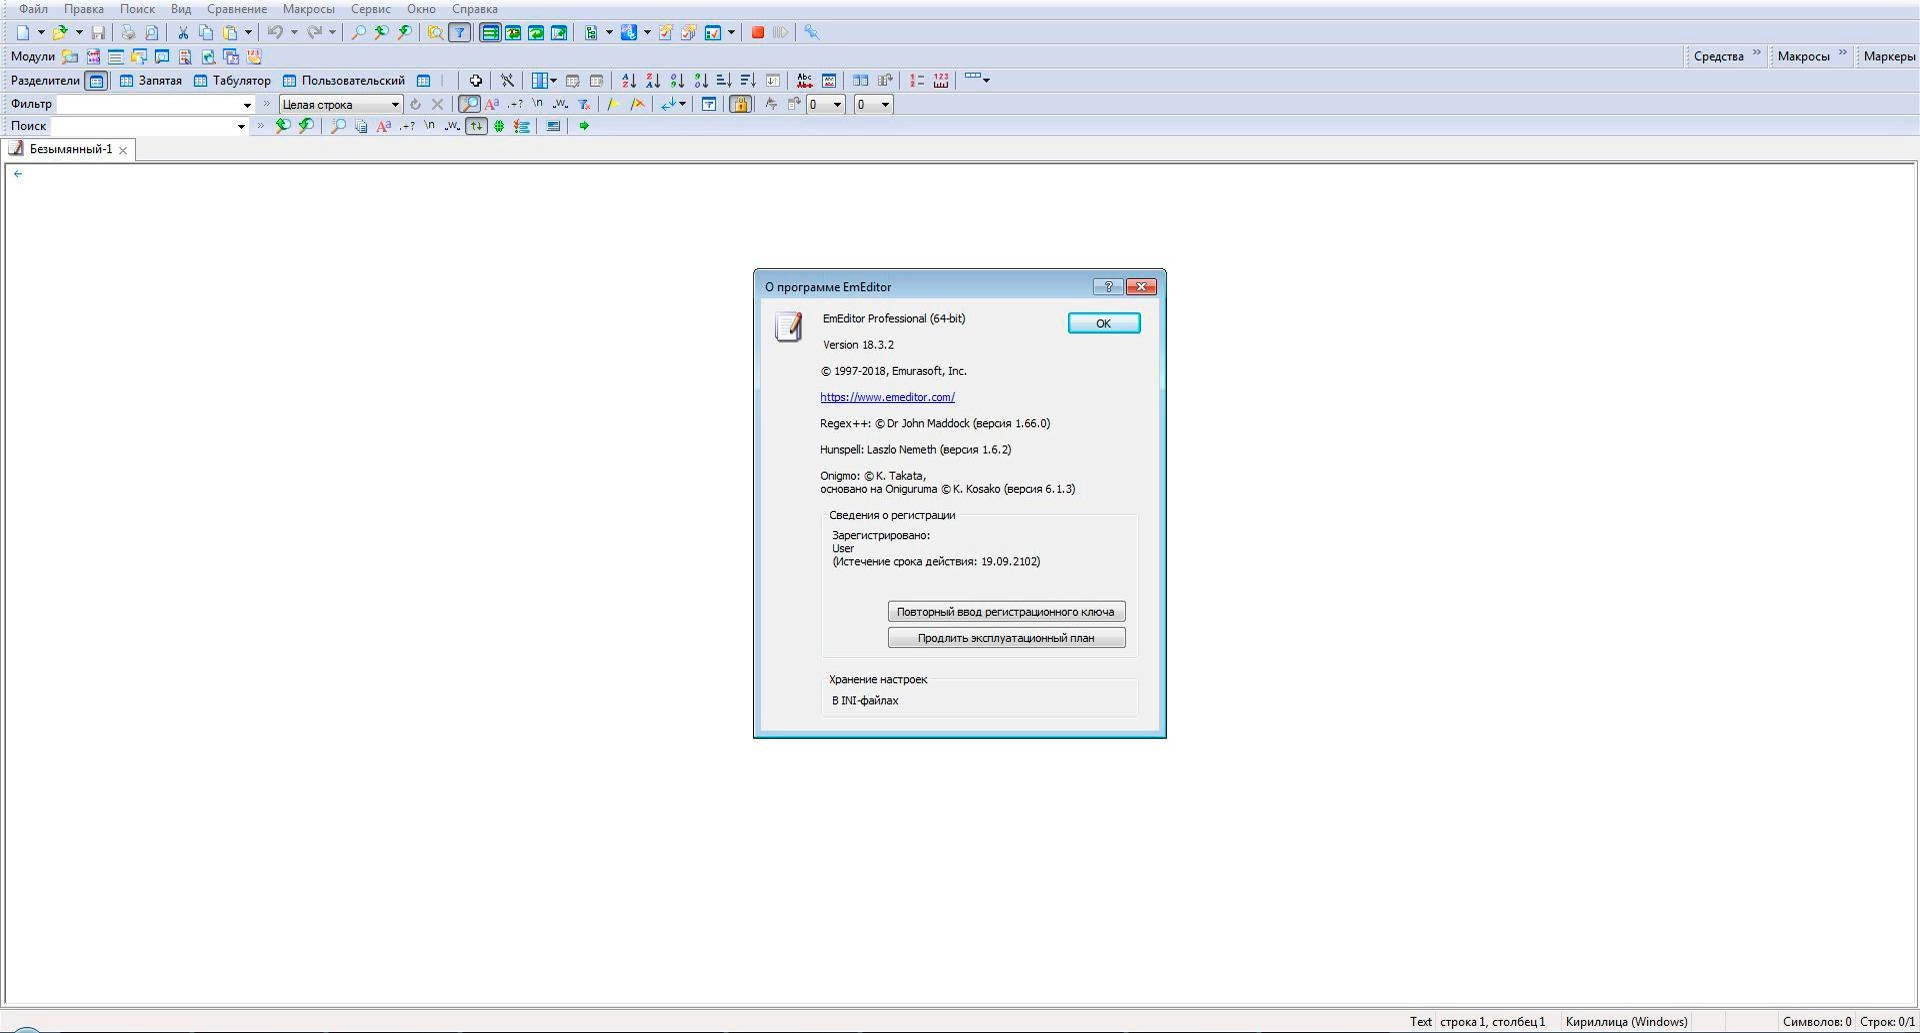Click the pin icon in the main toolbar
The width and height of the screenshot is (1920, 1033).
(812, 32)
